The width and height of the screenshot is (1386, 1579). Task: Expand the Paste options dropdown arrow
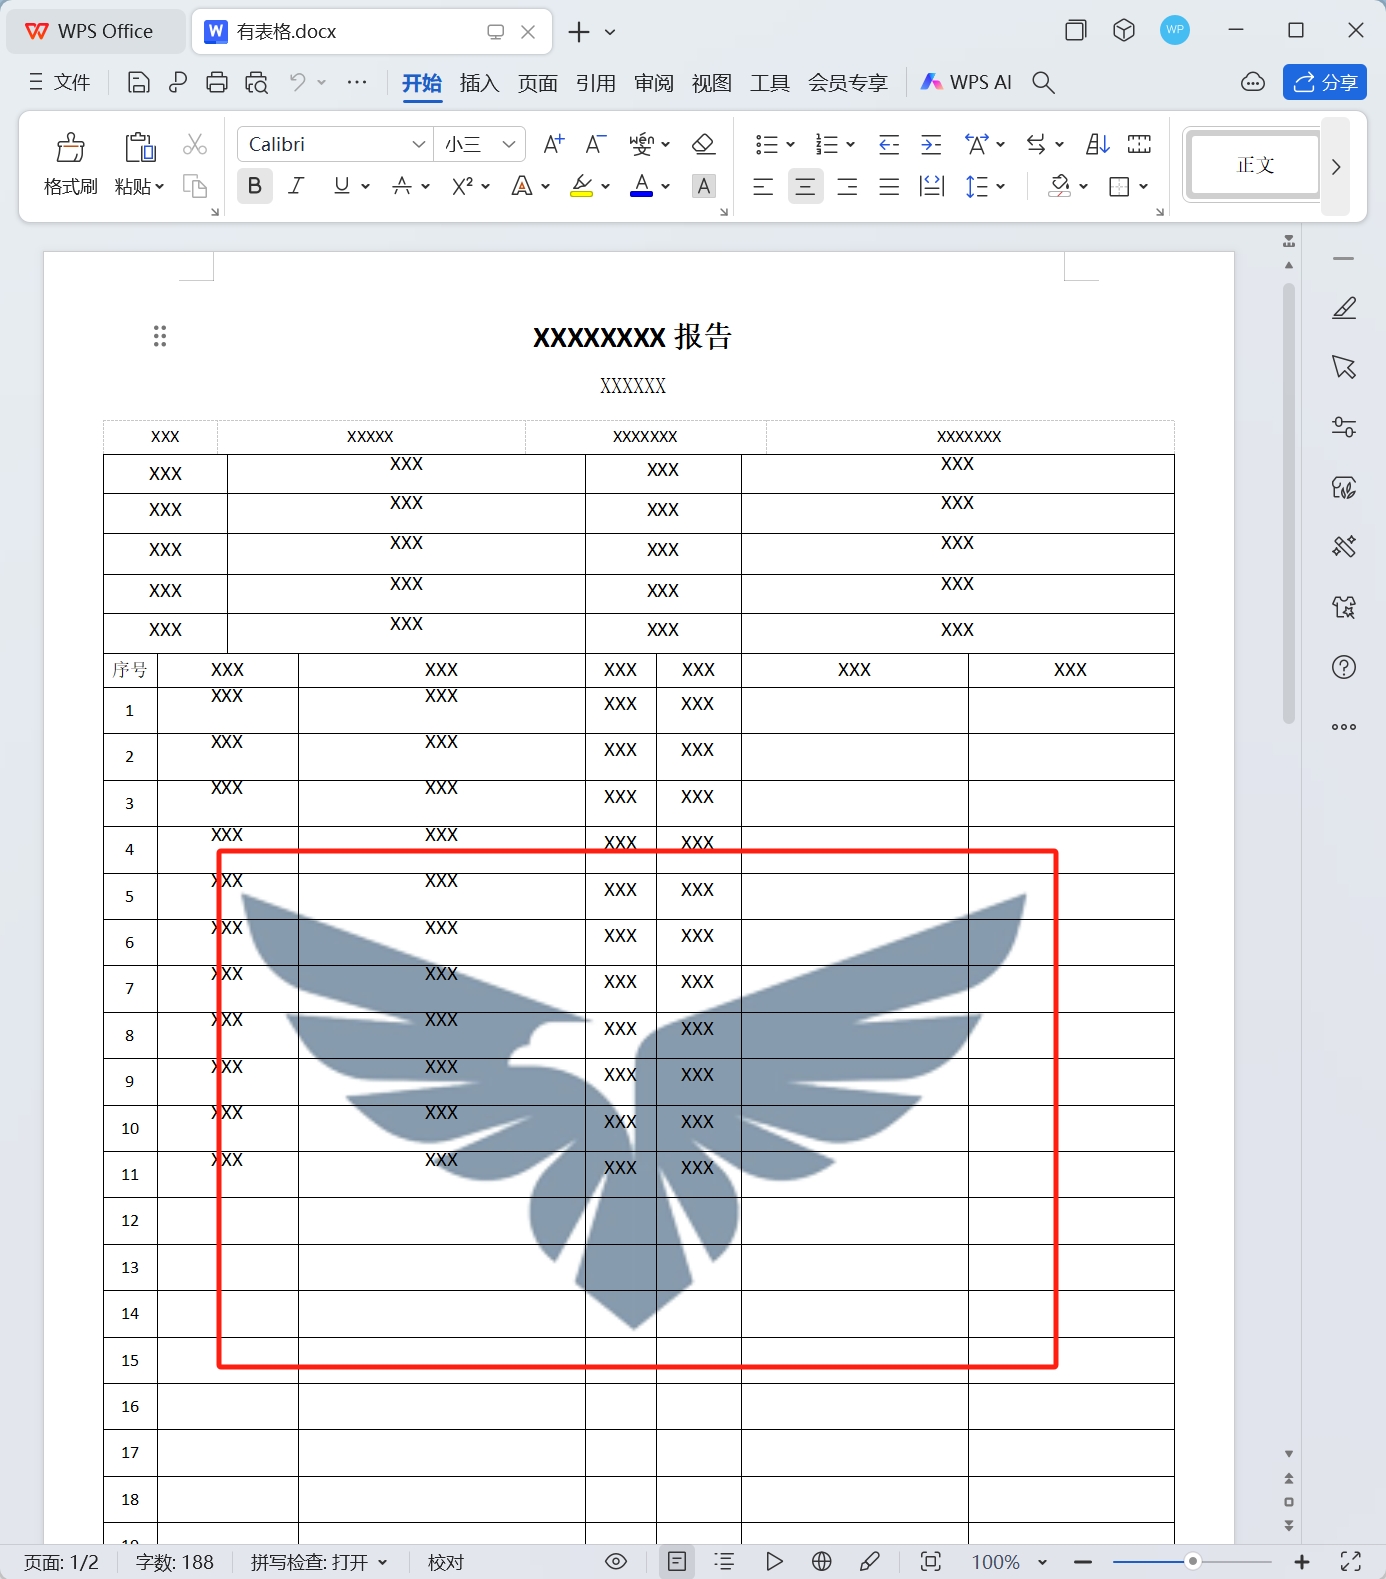click(159, 186)
